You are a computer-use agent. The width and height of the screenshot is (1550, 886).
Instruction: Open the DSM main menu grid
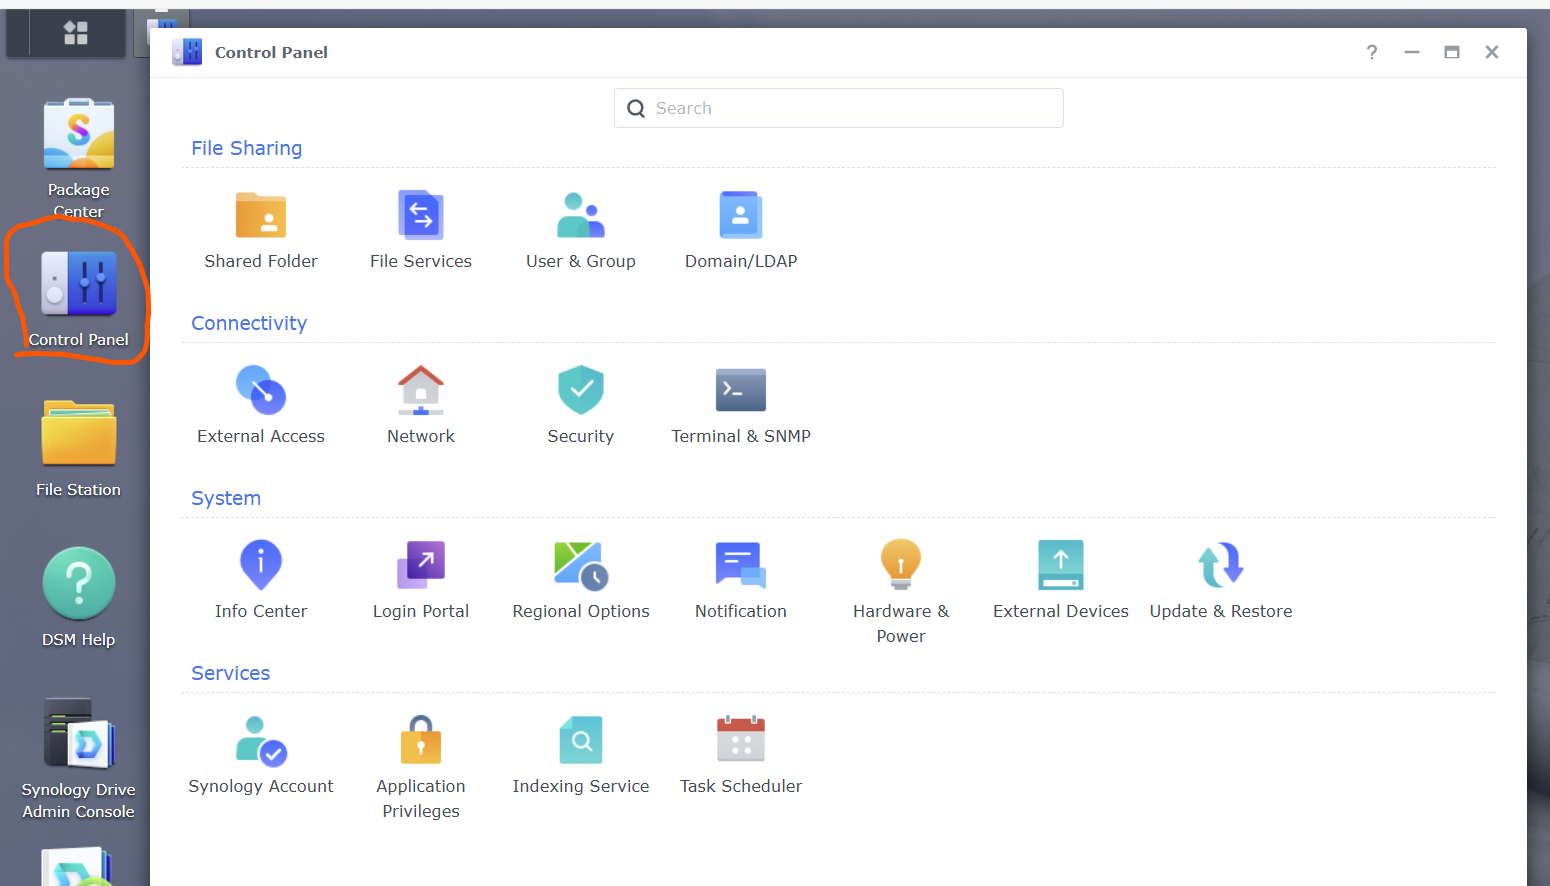click(x=76, y=33)
